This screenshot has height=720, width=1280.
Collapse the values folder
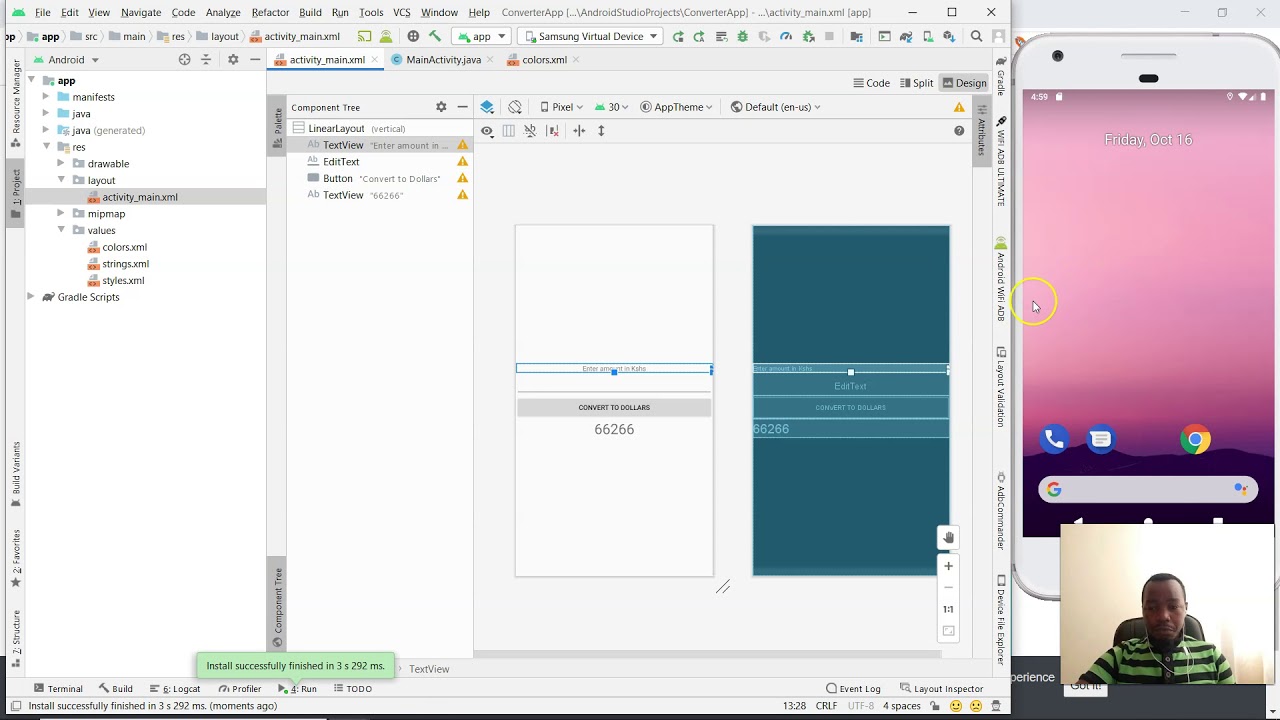pyautogui.click(x=61, y=230)
